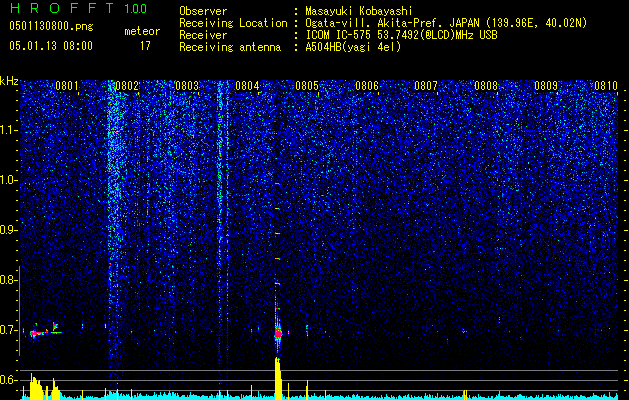Image resolution: width=629 pixels, height=400 pixels.
Task: Click the strong red meteor echo after 0804
Action: 278,333
